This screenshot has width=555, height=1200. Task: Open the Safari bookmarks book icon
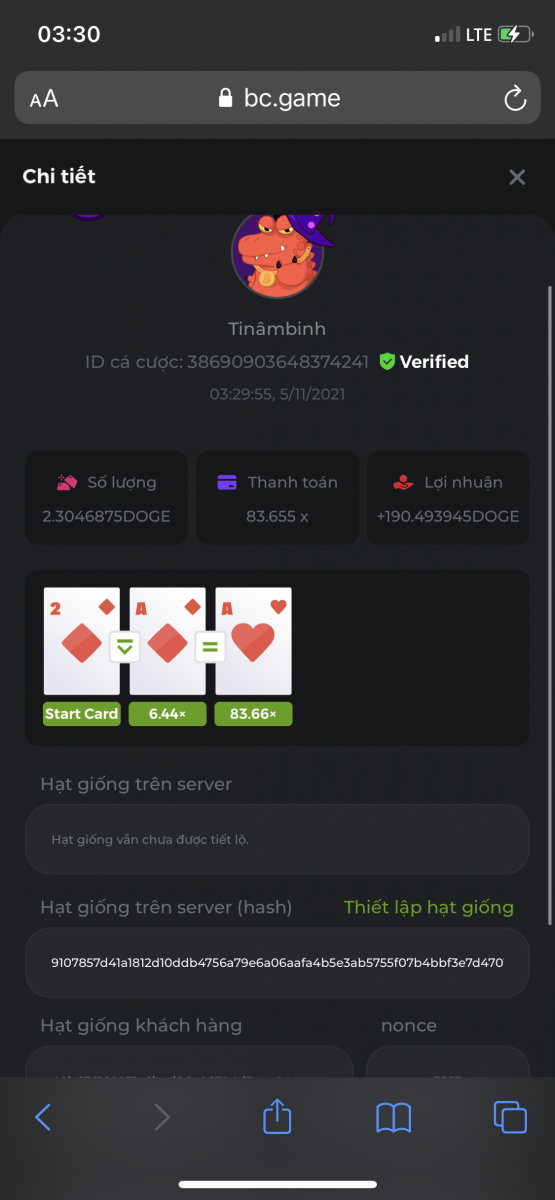[x=394, y=1117]
